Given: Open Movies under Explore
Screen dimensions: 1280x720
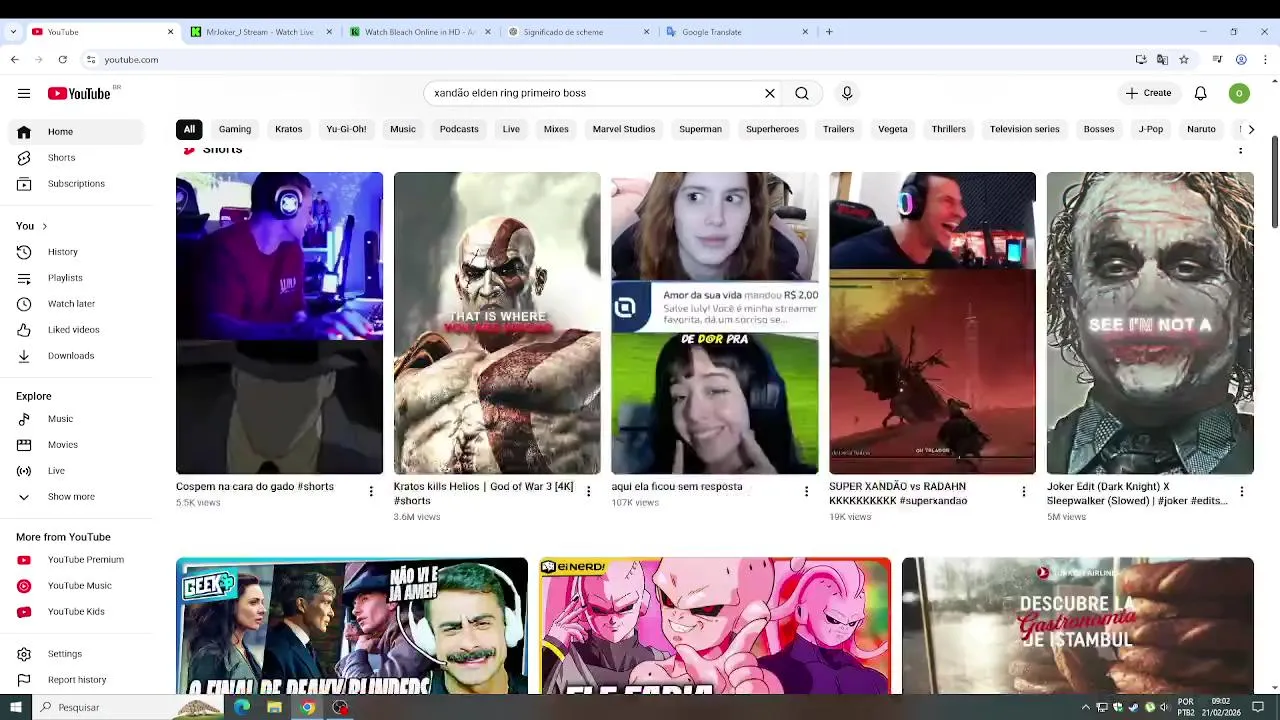Looking at the screenshot, I should coord(74,445).
